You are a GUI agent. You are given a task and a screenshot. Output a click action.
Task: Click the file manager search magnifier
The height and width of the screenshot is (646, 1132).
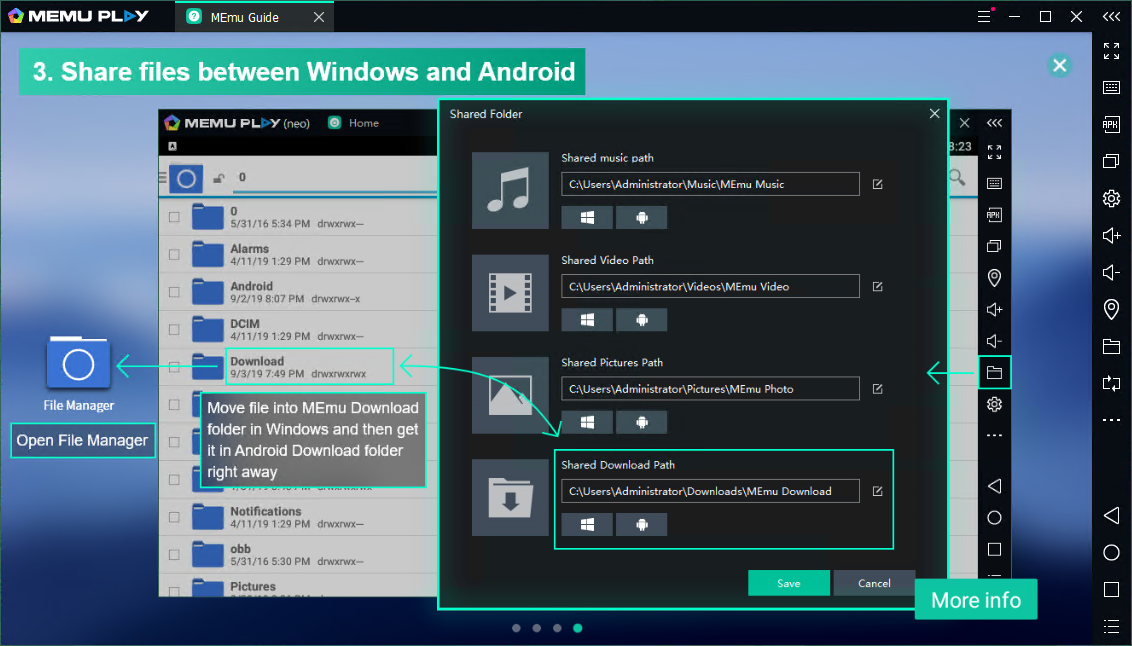coord(957,177)
